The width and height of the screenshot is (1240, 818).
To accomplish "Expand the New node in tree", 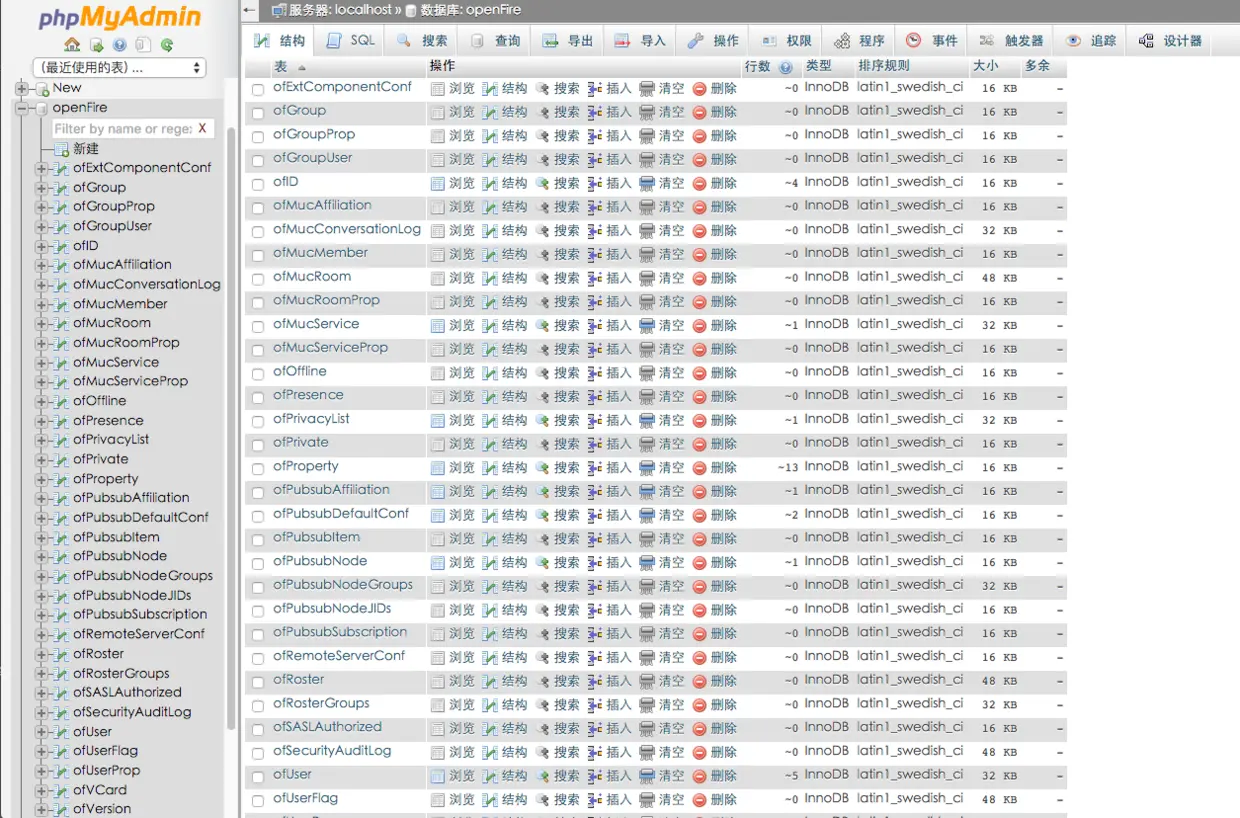I will point(22,88).
